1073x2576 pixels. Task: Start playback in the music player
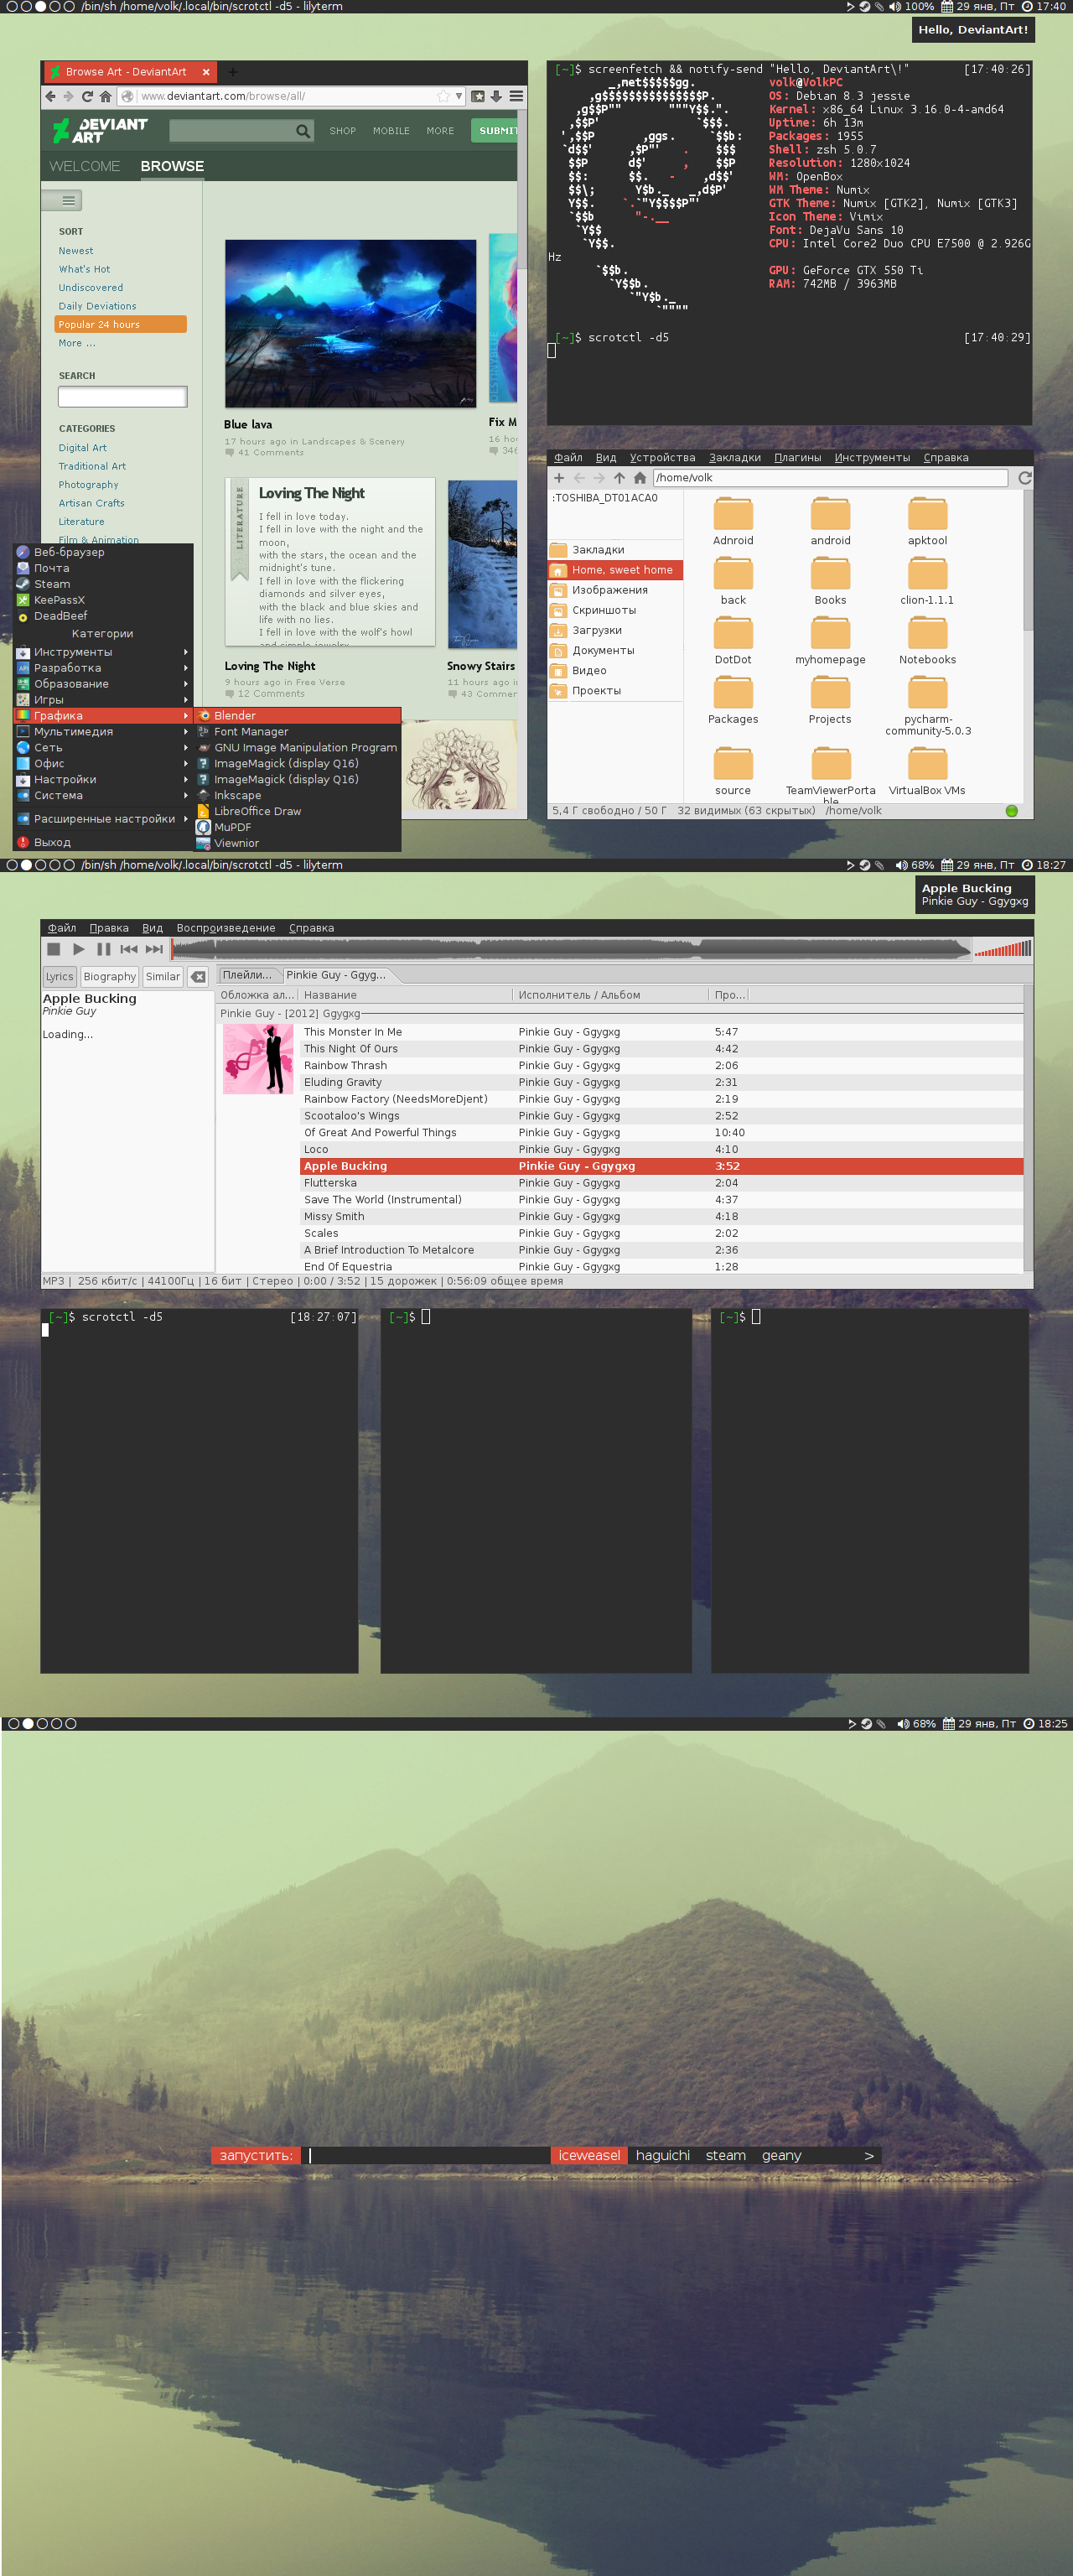pos(79,949)
